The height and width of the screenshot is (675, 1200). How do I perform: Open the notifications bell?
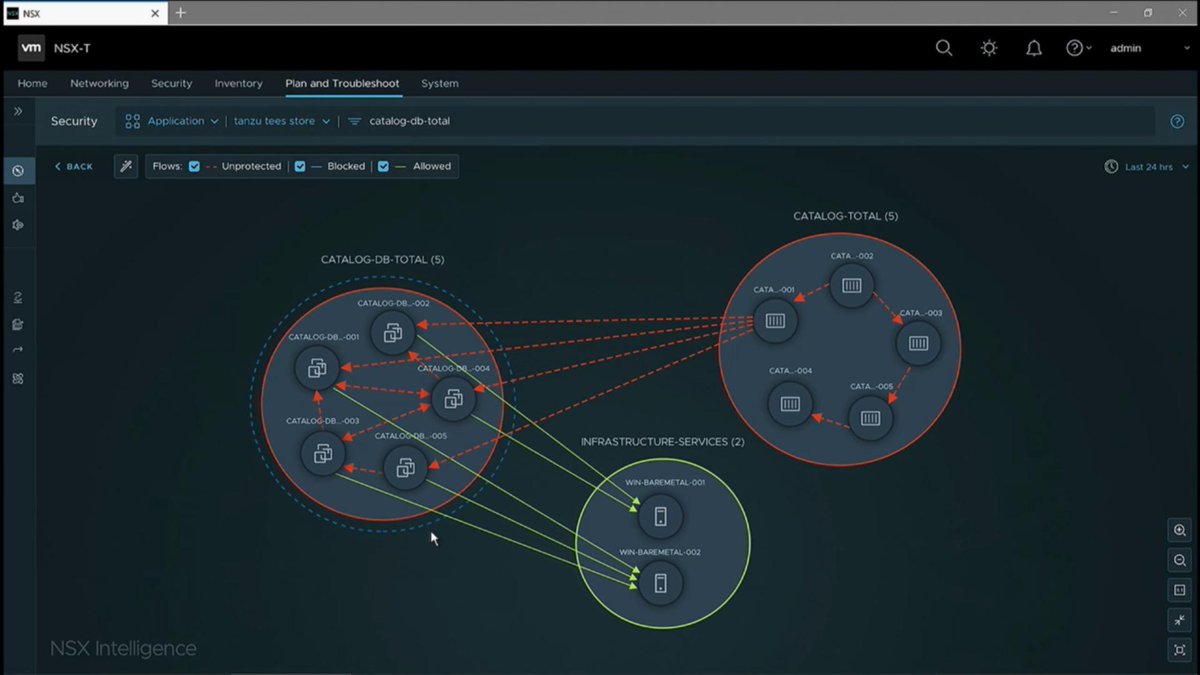pyautogui.click(x=1034, y=48)
